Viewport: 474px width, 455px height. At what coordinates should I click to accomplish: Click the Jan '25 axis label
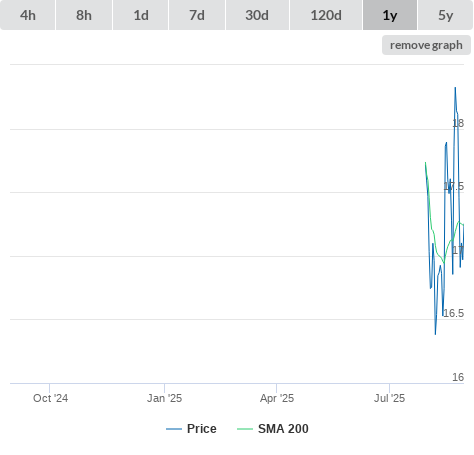tap(164, 398)
